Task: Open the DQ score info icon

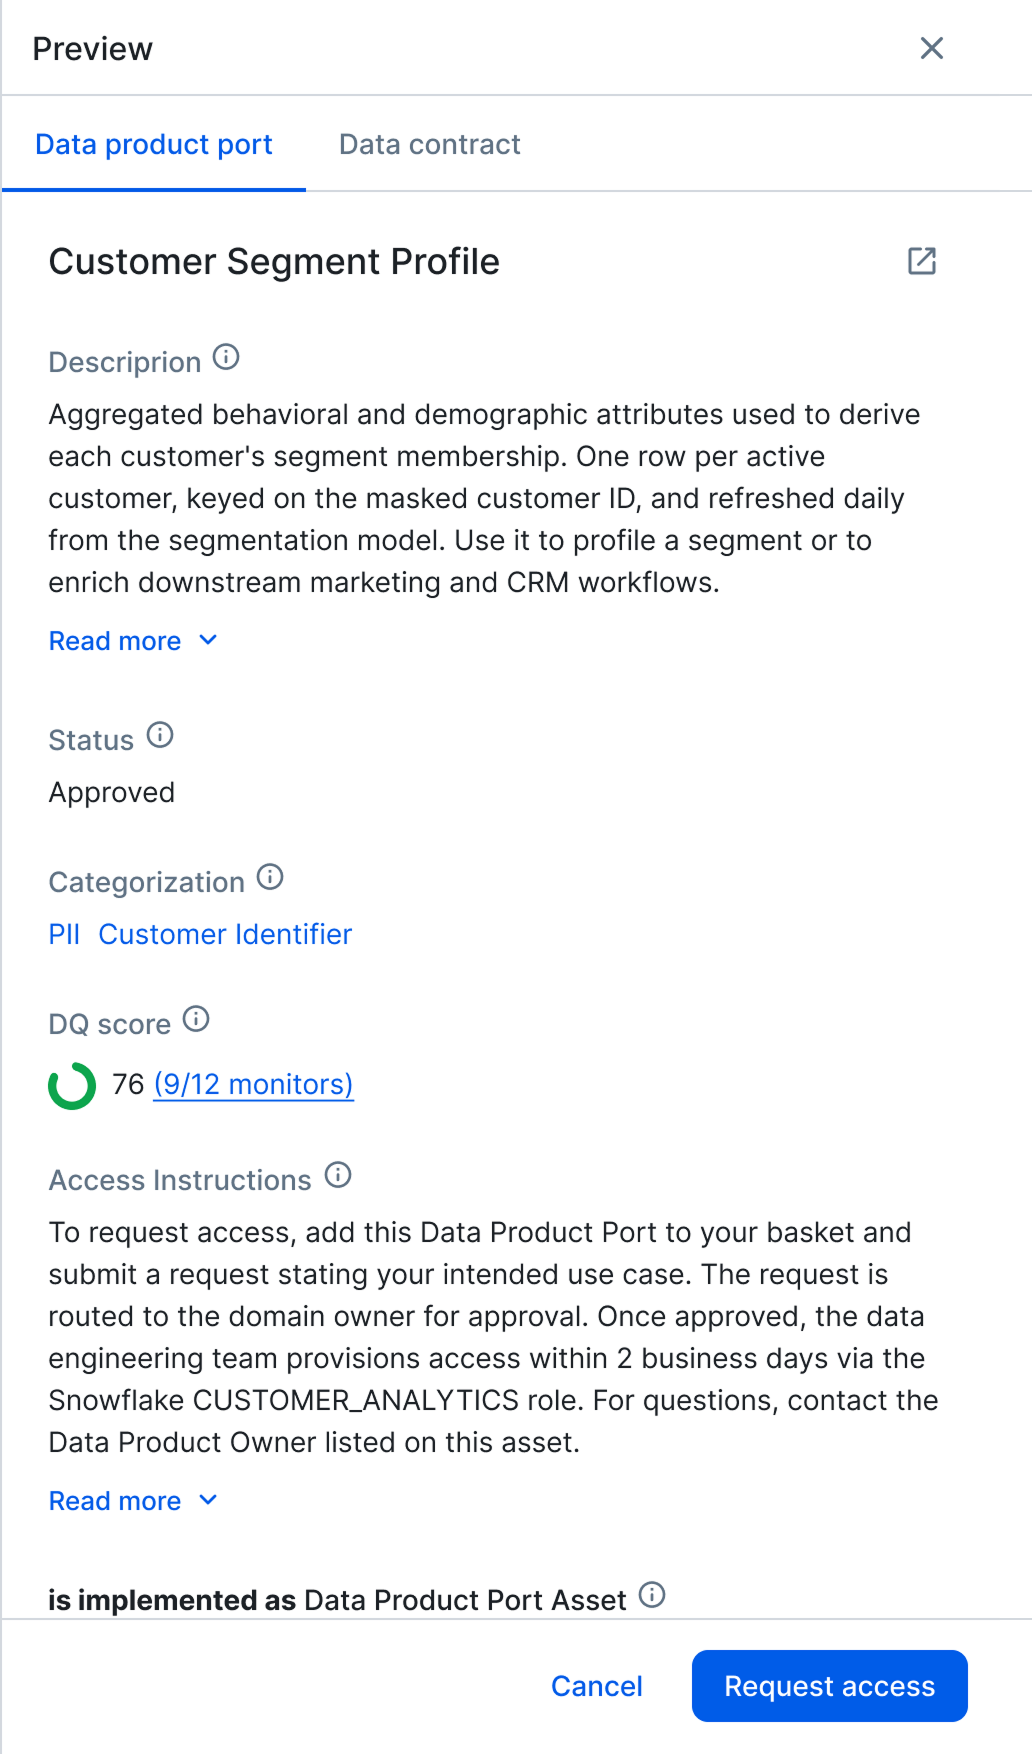Action: [x=196, y=1019]
